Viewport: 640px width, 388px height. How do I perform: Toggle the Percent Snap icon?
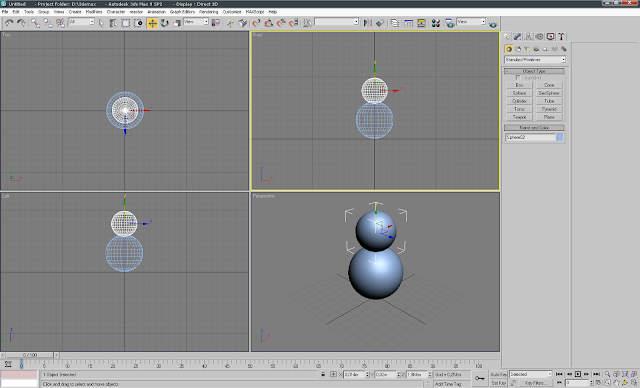pyautogui.click(x=281, y=23)
